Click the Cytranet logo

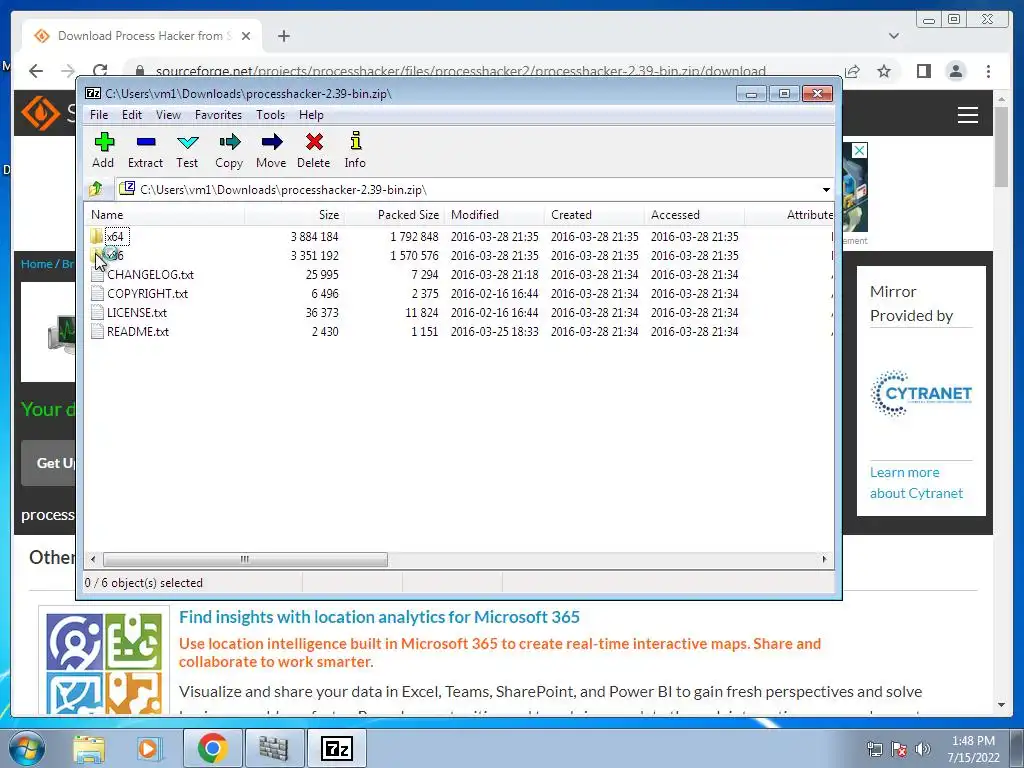pyautogui.click(x=921, y=393)
